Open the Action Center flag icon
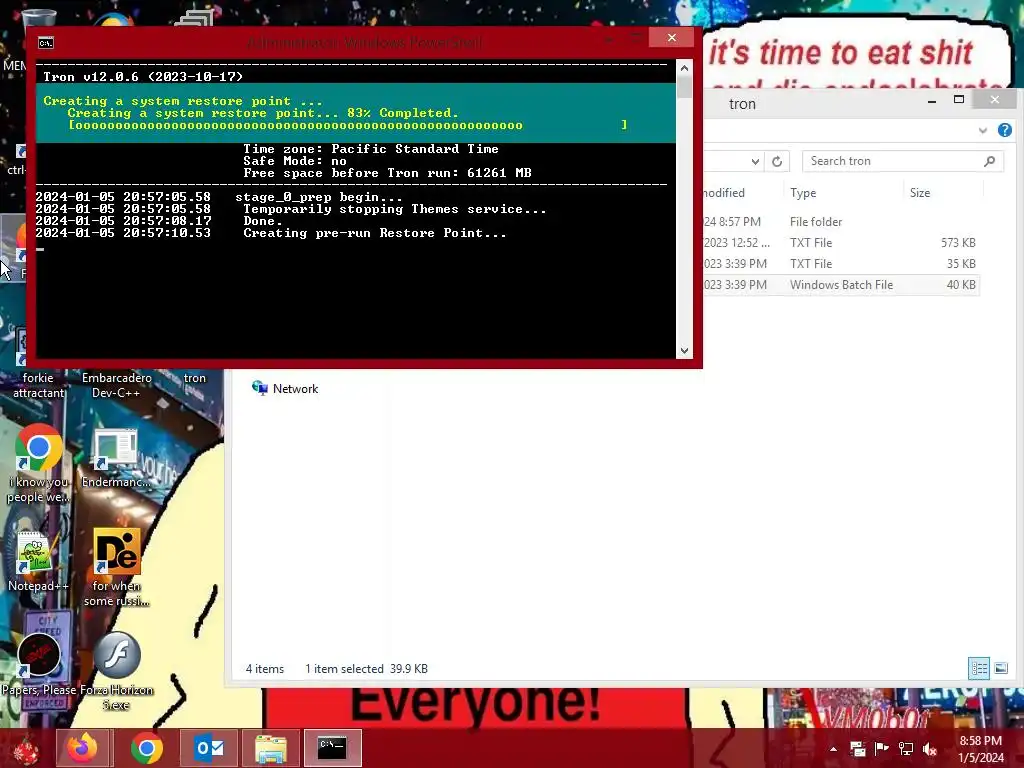This screenshot has height=768, width=1024. pos(882,749)
